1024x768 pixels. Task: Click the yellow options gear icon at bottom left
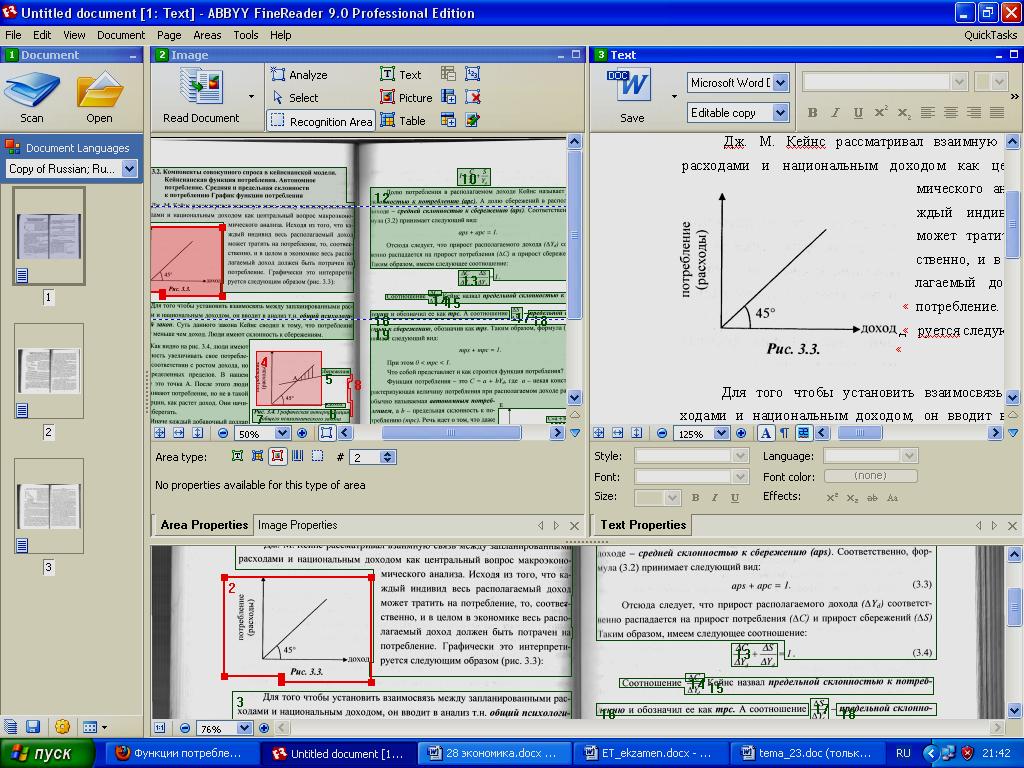63,726
